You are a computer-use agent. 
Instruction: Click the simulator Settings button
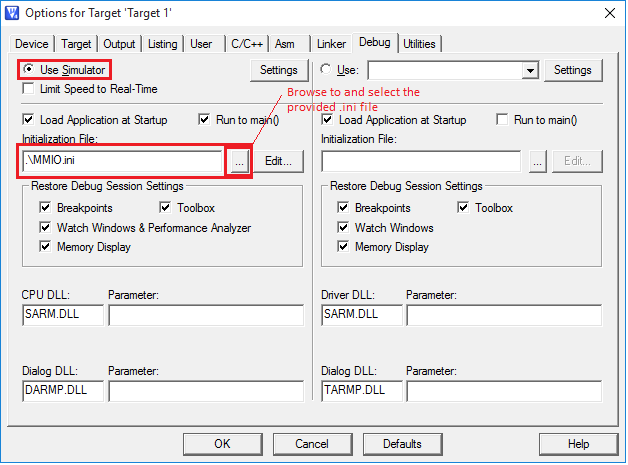tap(278, 70)
